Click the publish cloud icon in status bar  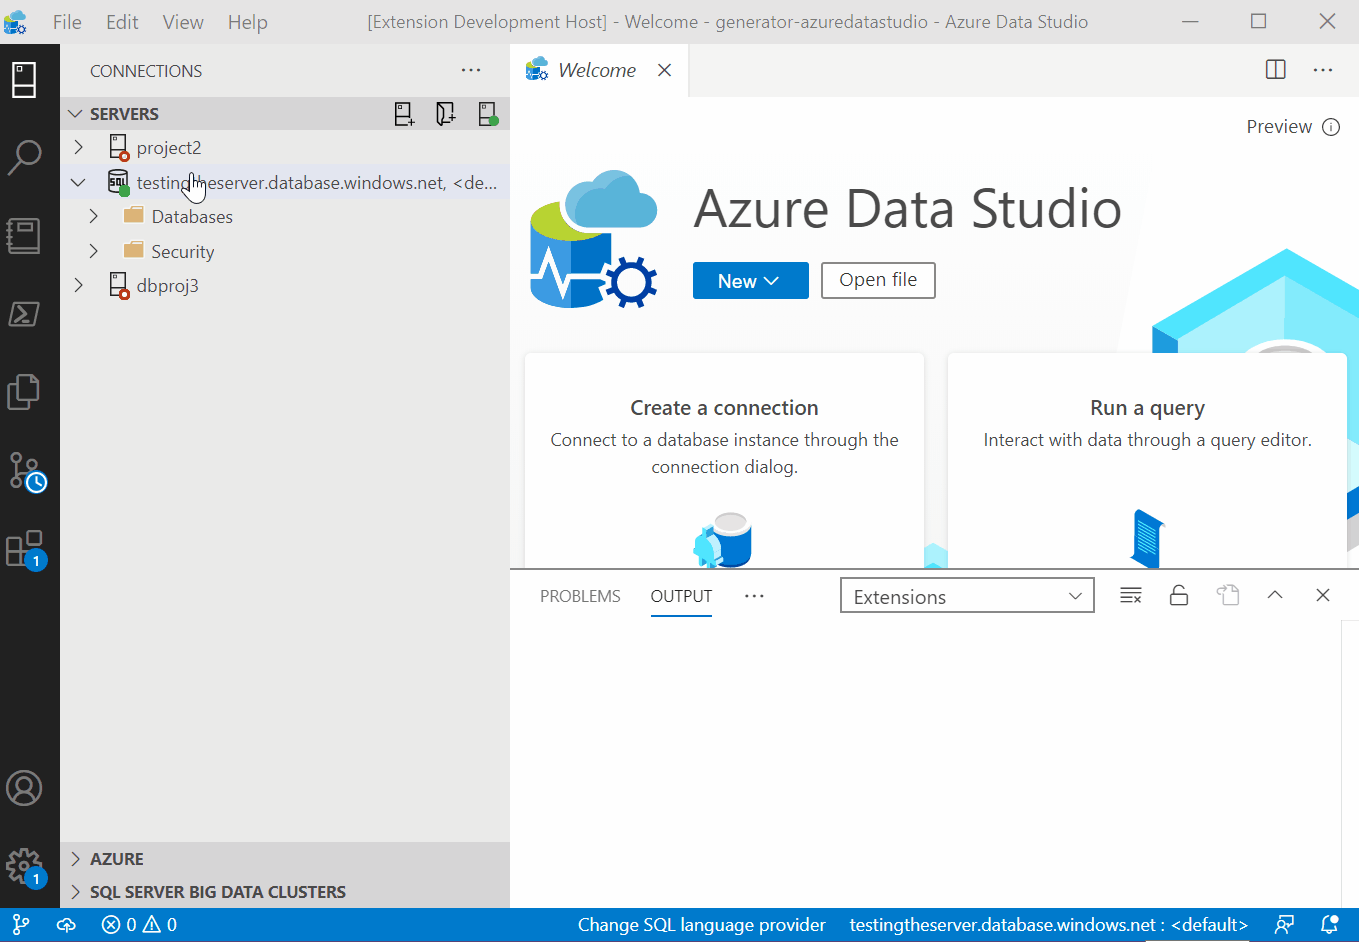click(x=66, y=925)
